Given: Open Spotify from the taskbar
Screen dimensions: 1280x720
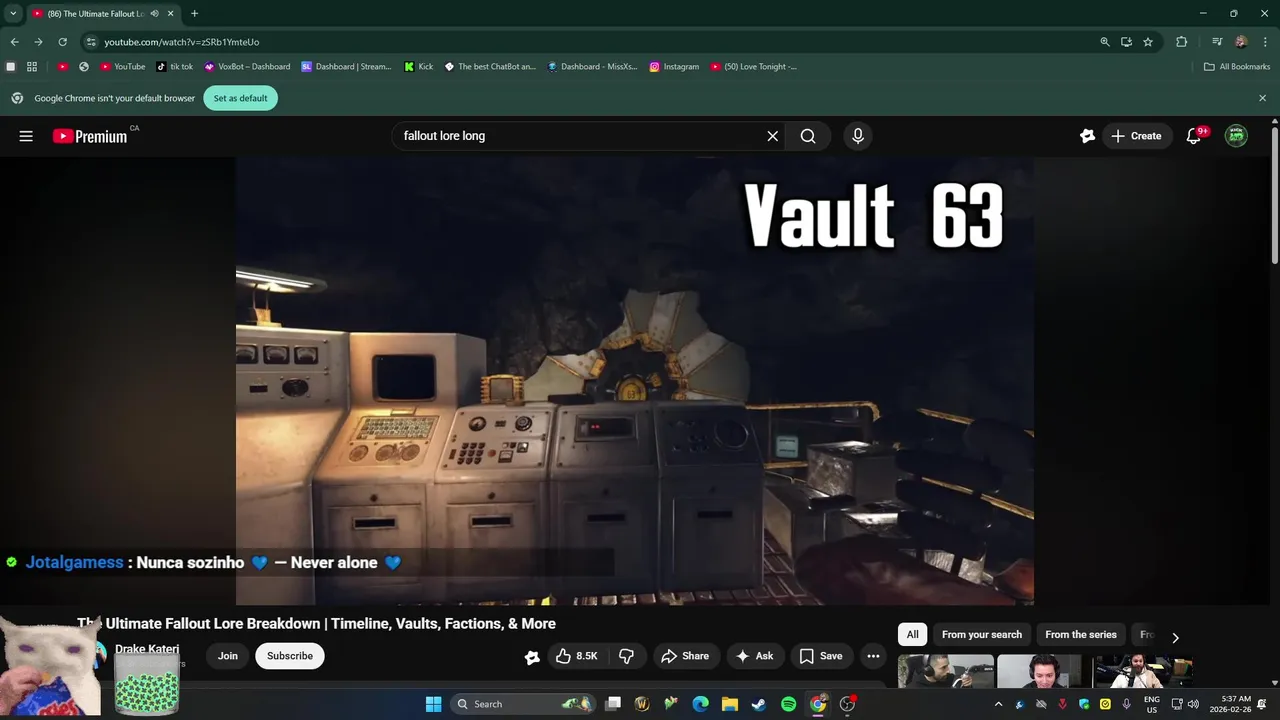Looking at the screenshot, I should coord(788,704).
